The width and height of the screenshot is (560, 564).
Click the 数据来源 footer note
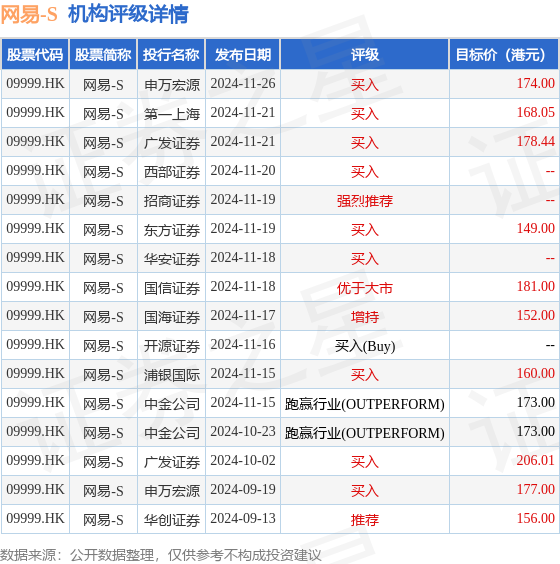click(x=160, y=555)
